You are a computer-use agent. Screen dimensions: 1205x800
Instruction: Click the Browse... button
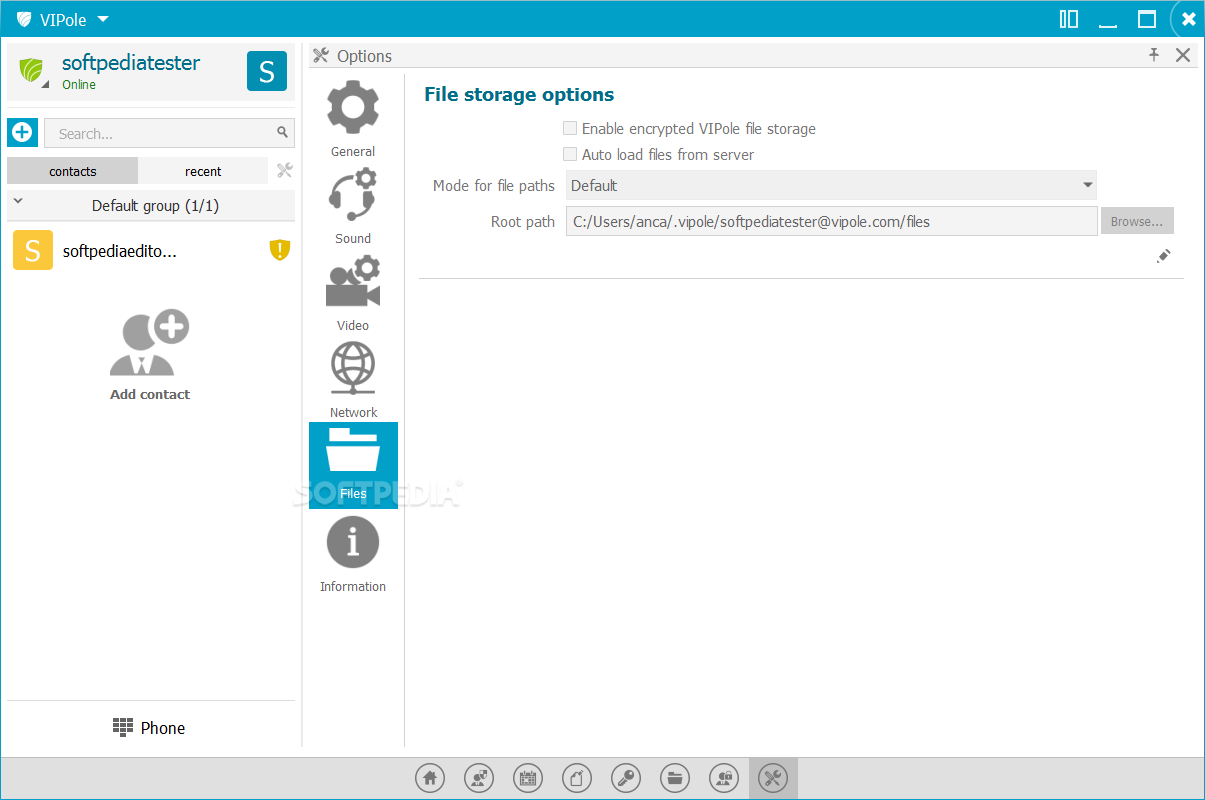click(x=1137, y=221)
